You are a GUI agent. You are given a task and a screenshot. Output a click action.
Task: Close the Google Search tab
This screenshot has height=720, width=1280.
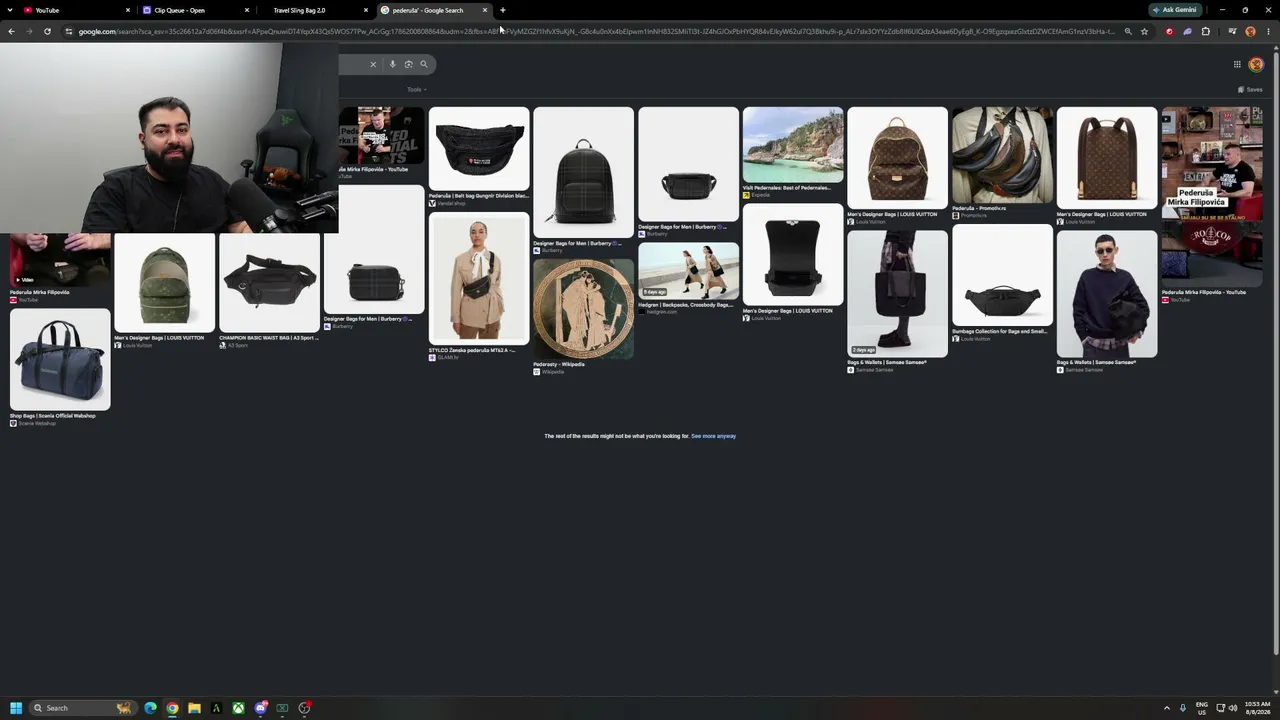click(485, 10)
